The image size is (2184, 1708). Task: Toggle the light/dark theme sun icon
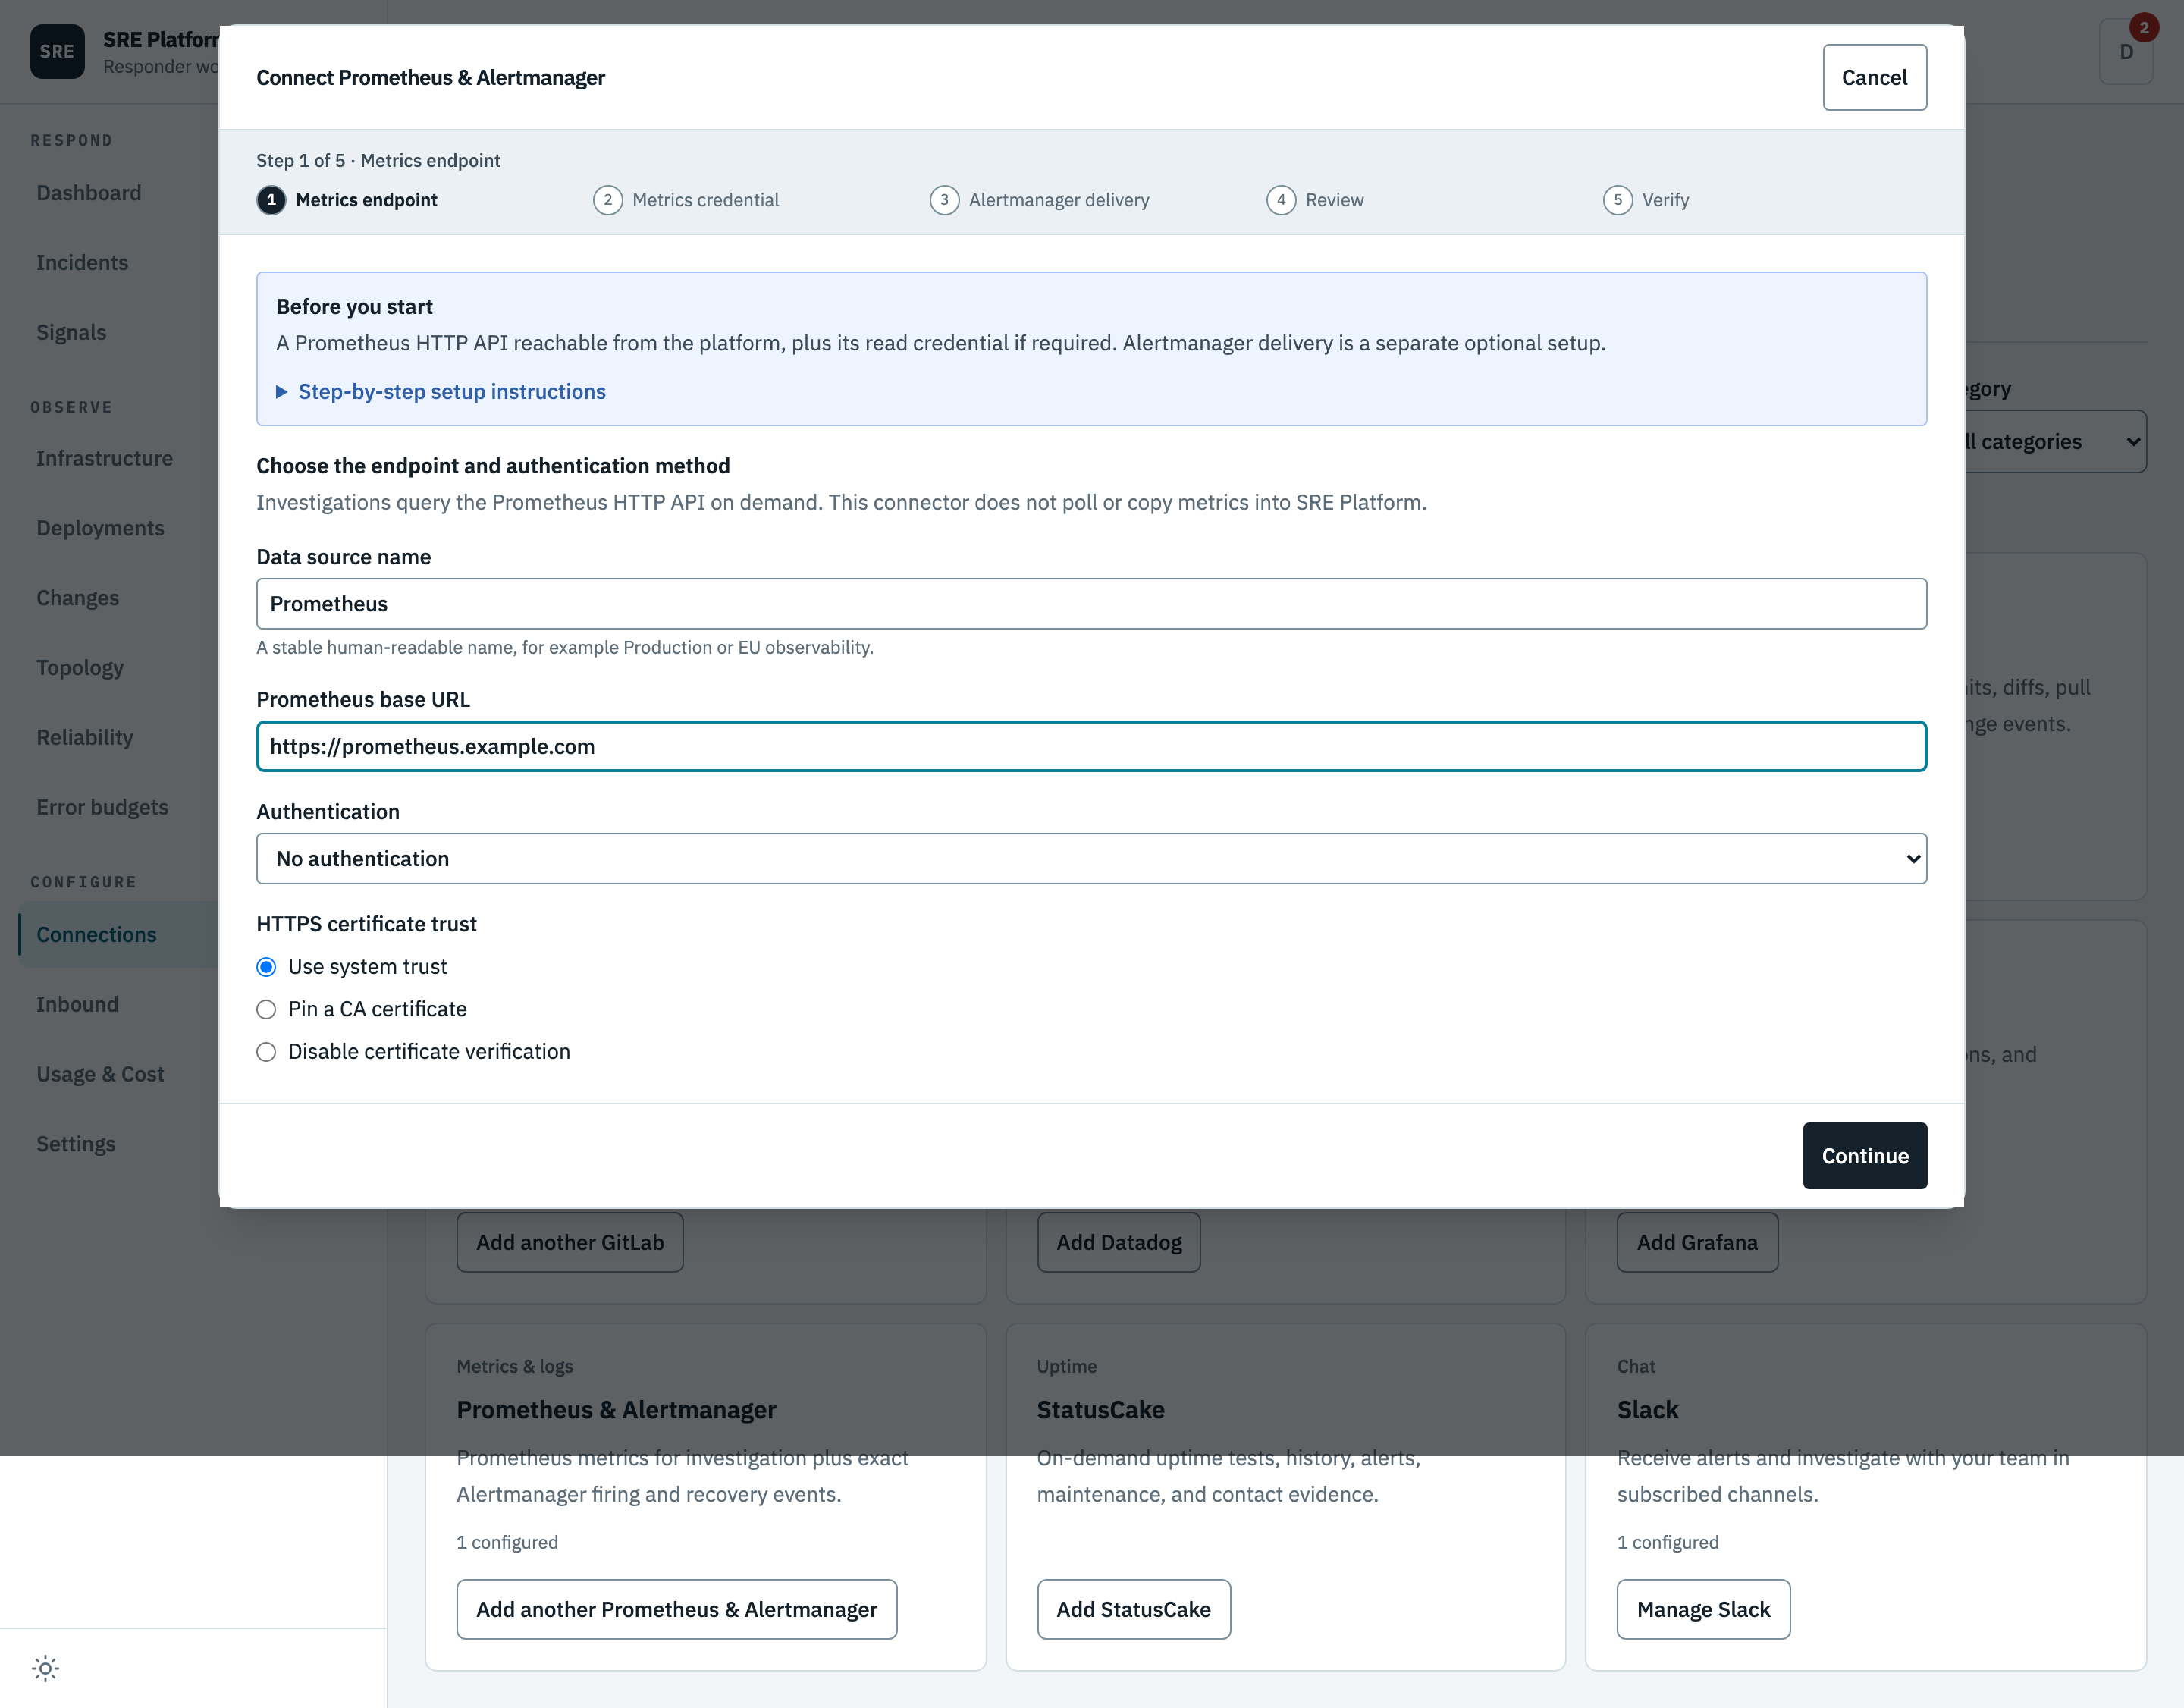point(45,1668)
